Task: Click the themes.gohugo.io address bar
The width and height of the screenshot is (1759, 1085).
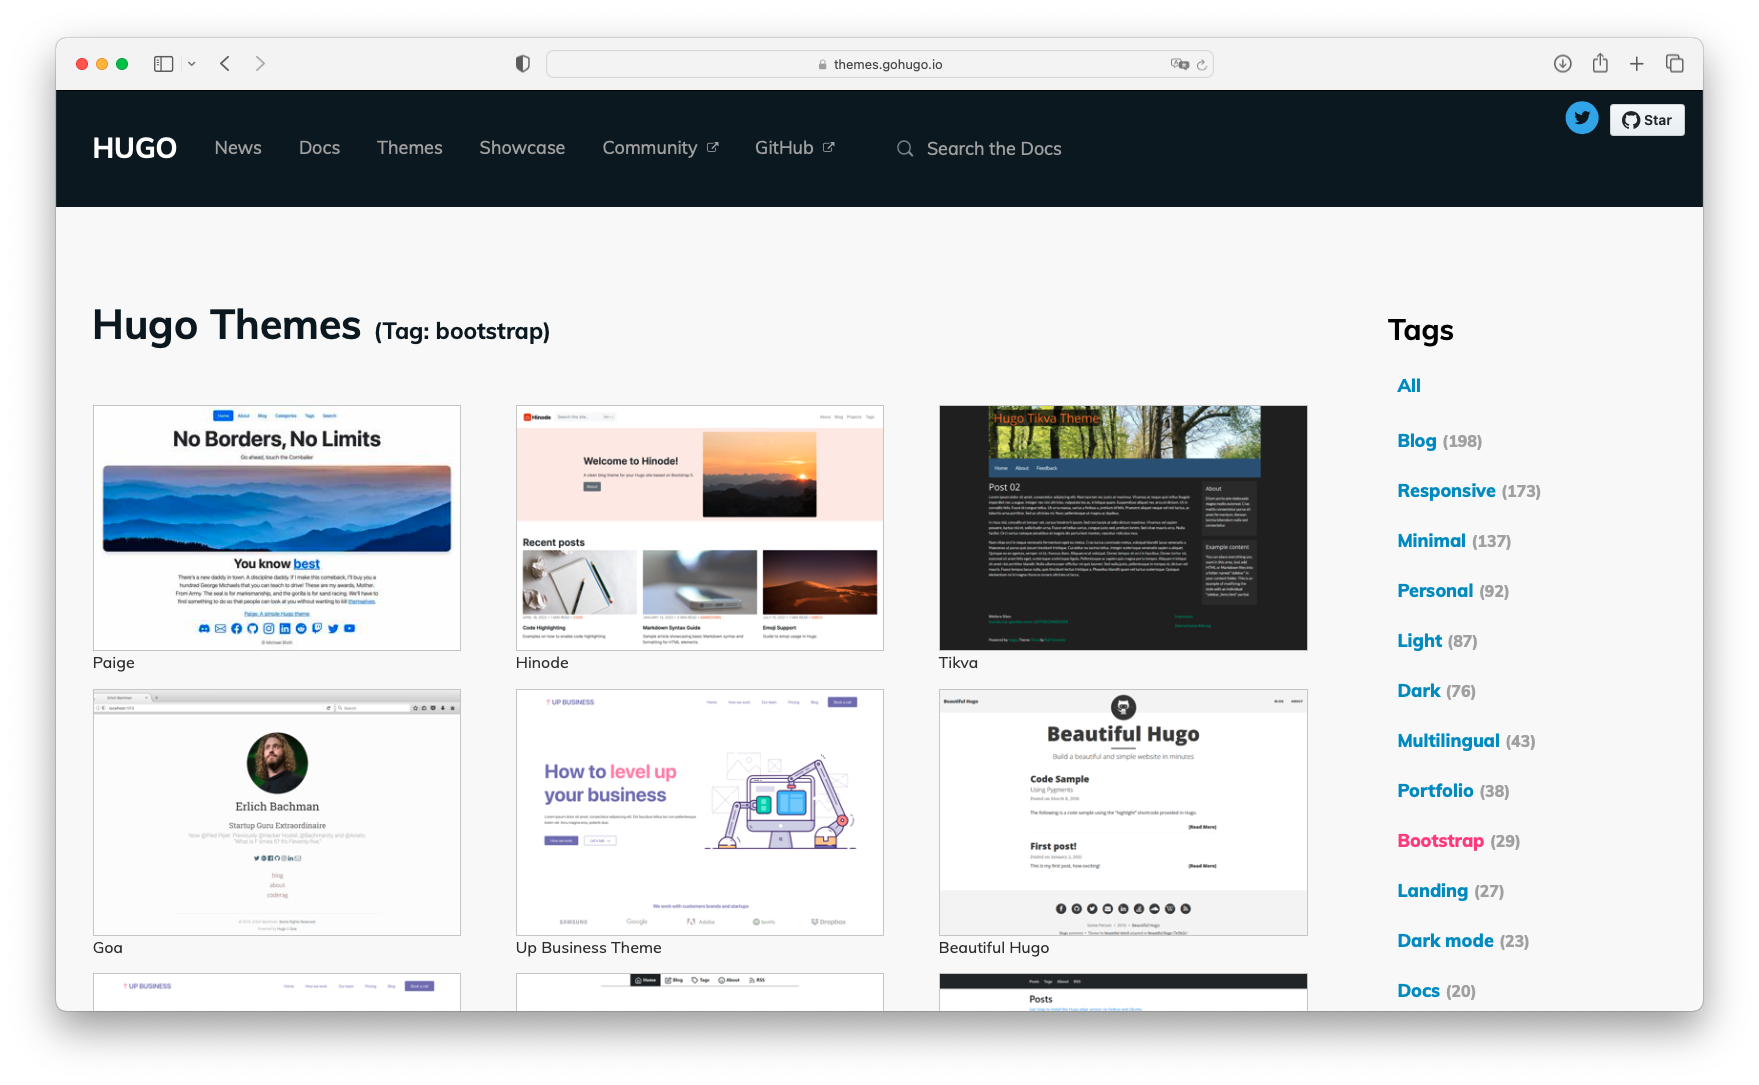Action: pyautogui.click(x=880, y=64)
